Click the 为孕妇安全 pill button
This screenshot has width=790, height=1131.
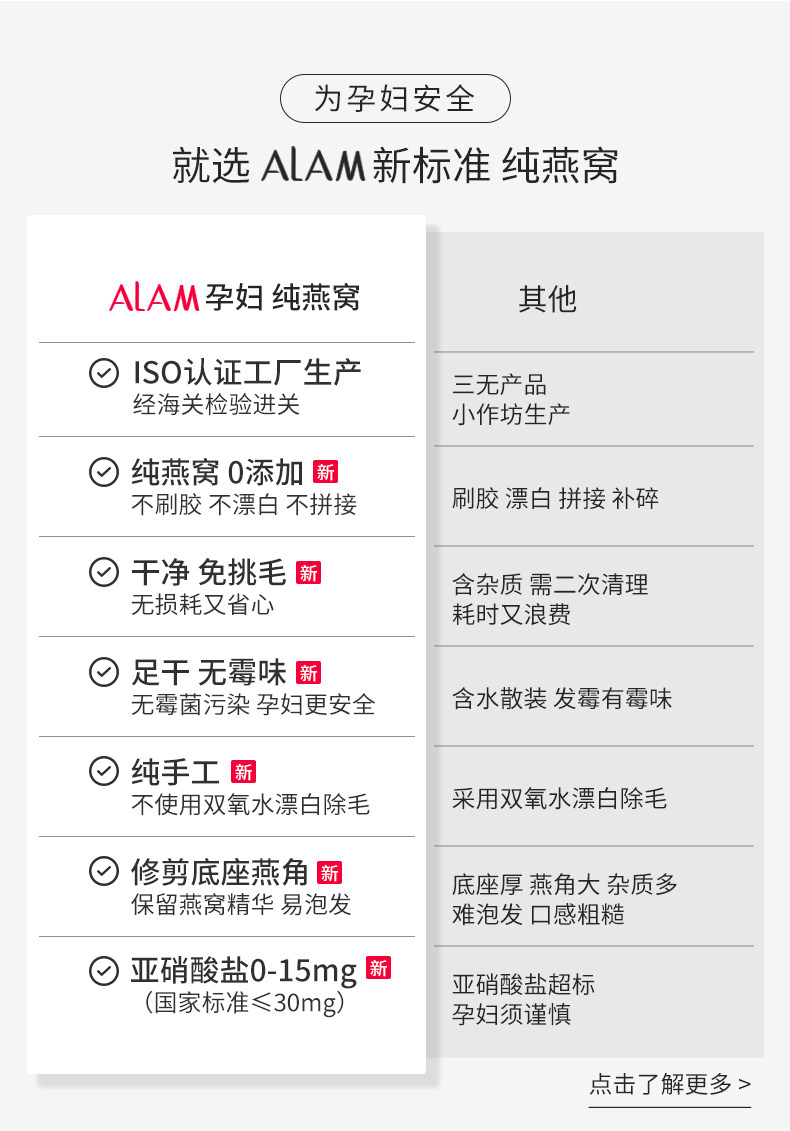[395, 99]
